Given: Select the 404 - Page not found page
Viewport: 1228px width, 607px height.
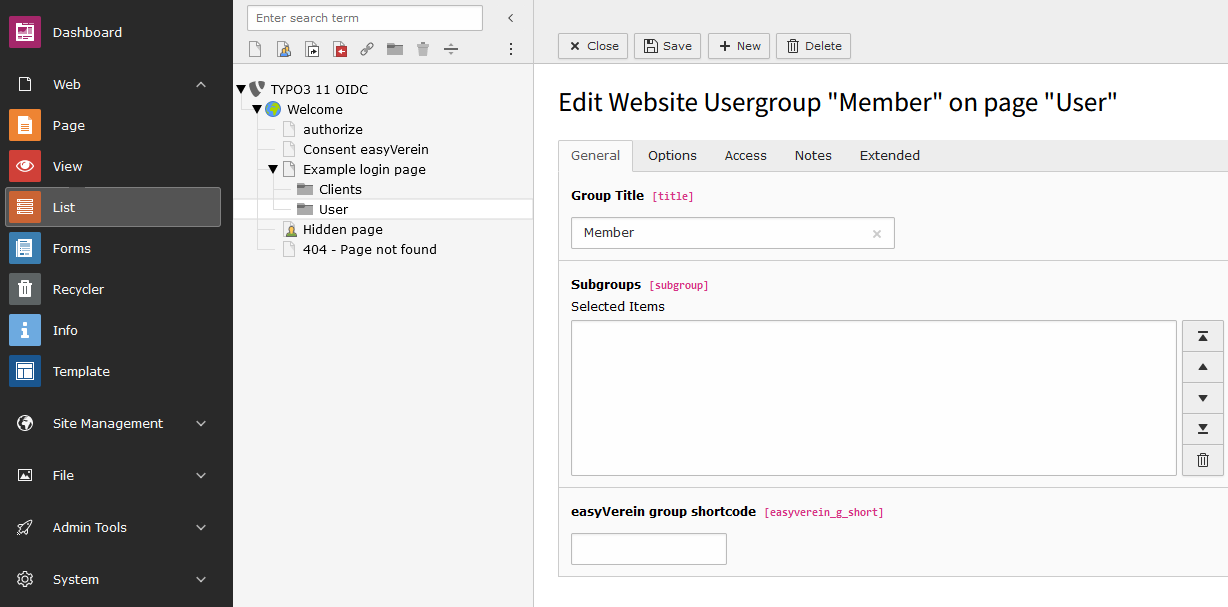Looking at the screenshot, I should (x=370, y=249).
